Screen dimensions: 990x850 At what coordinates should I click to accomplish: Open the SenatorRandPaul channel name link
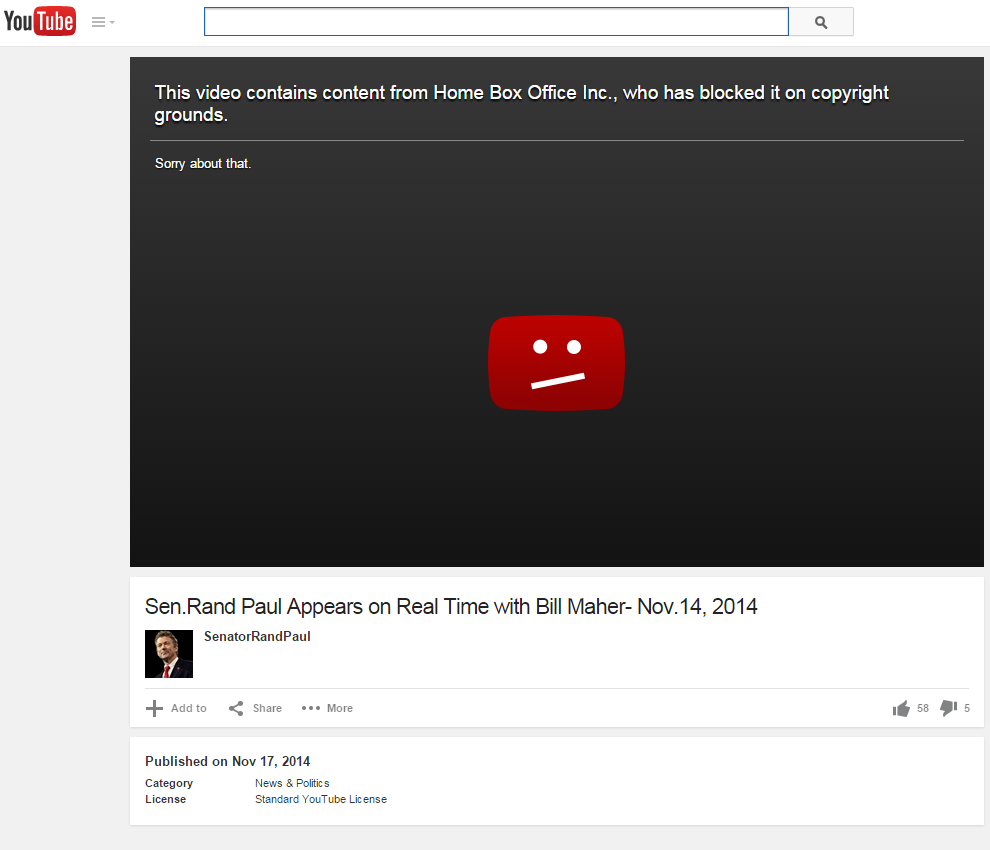coord(257,637)
